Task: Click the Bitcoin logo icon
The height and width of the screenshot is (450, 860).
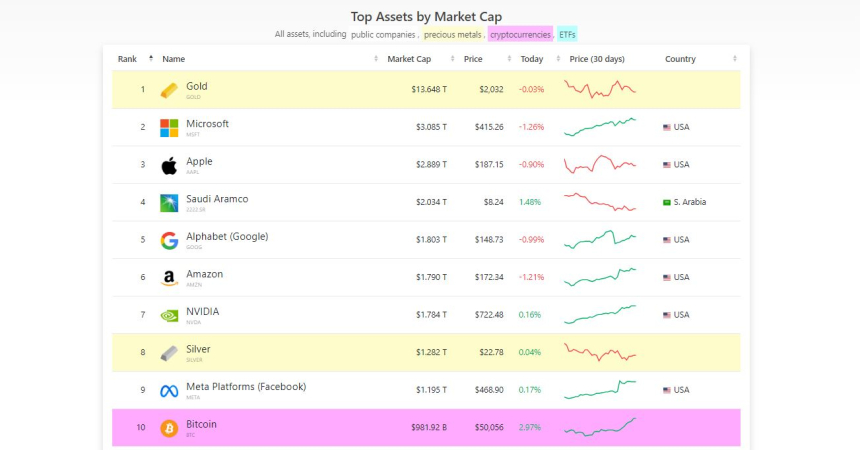Action: coord(169,428)
